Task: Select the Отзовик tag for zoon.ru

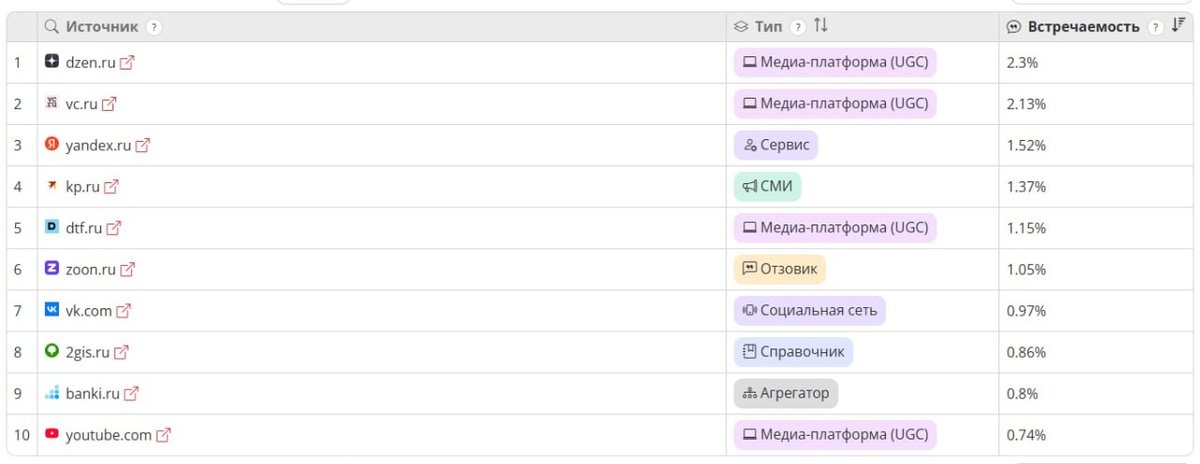Action: [x=780, y=269]
